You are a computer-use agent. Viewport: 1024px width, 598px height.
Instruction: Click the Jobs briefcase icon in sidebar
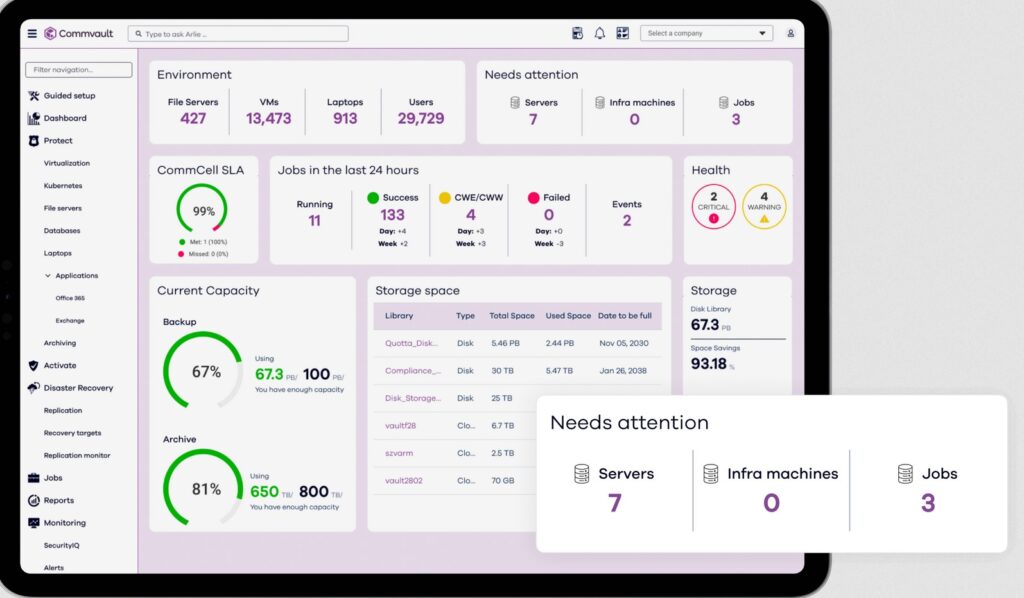pyautogui.click(x=34, y=478)
